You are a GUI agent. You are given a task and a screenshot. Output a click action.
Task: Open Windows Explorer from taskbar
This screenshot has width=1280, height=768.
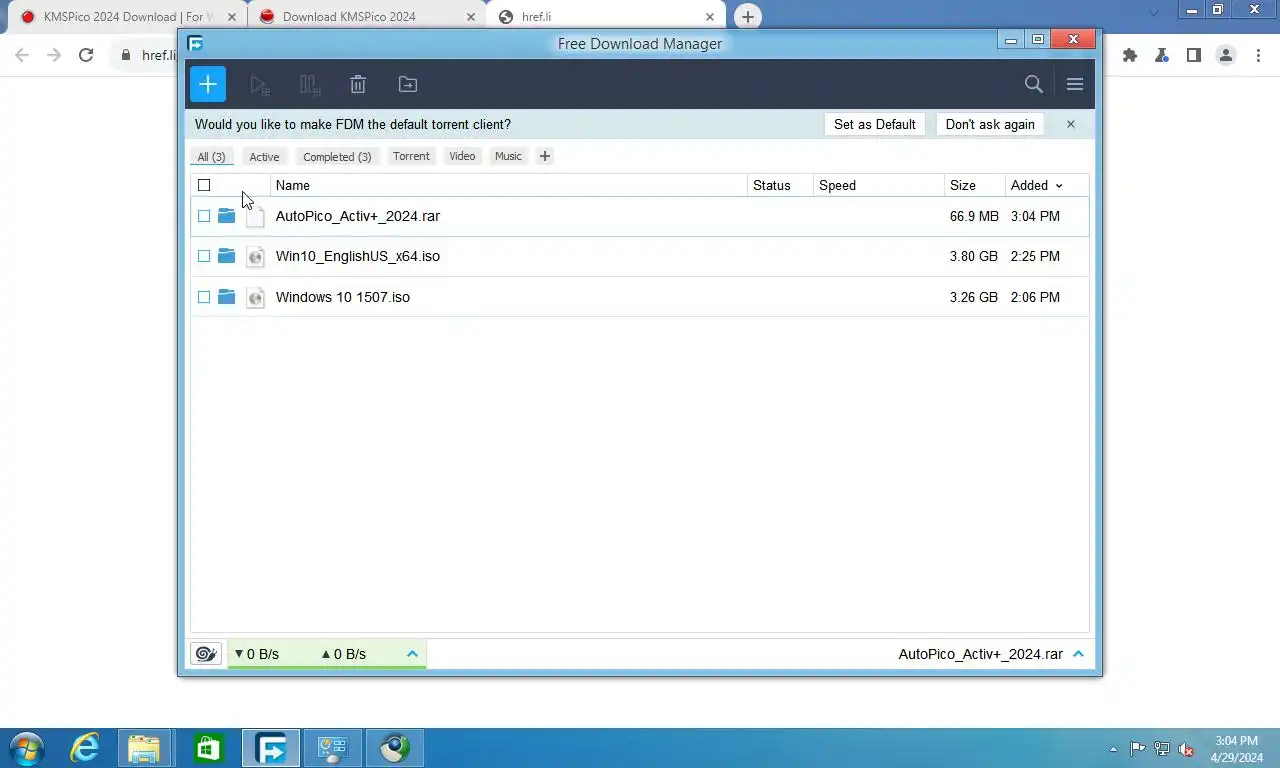pyautogui.click(x=144, y=748)
